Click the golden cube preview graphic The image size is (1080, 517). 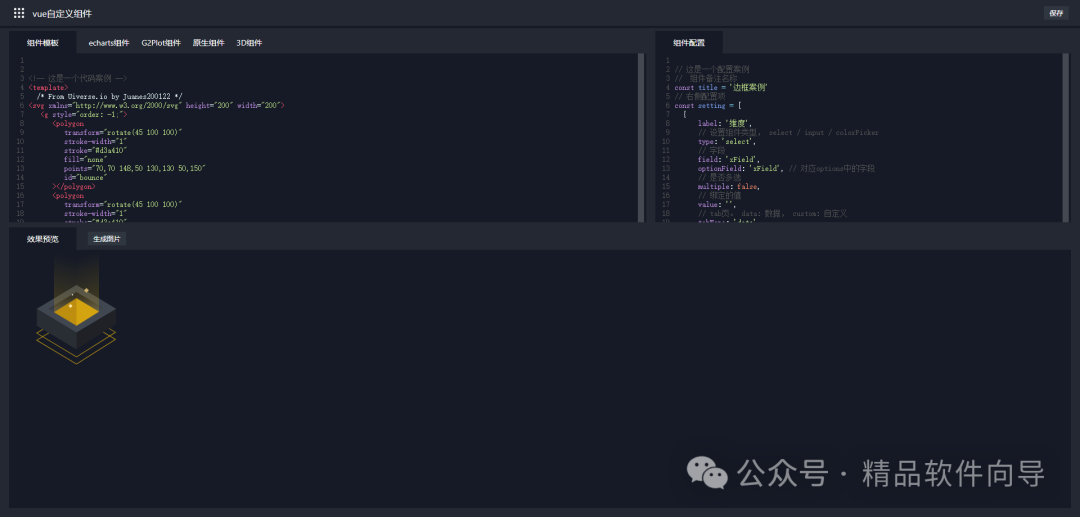(x=76, y=310)
